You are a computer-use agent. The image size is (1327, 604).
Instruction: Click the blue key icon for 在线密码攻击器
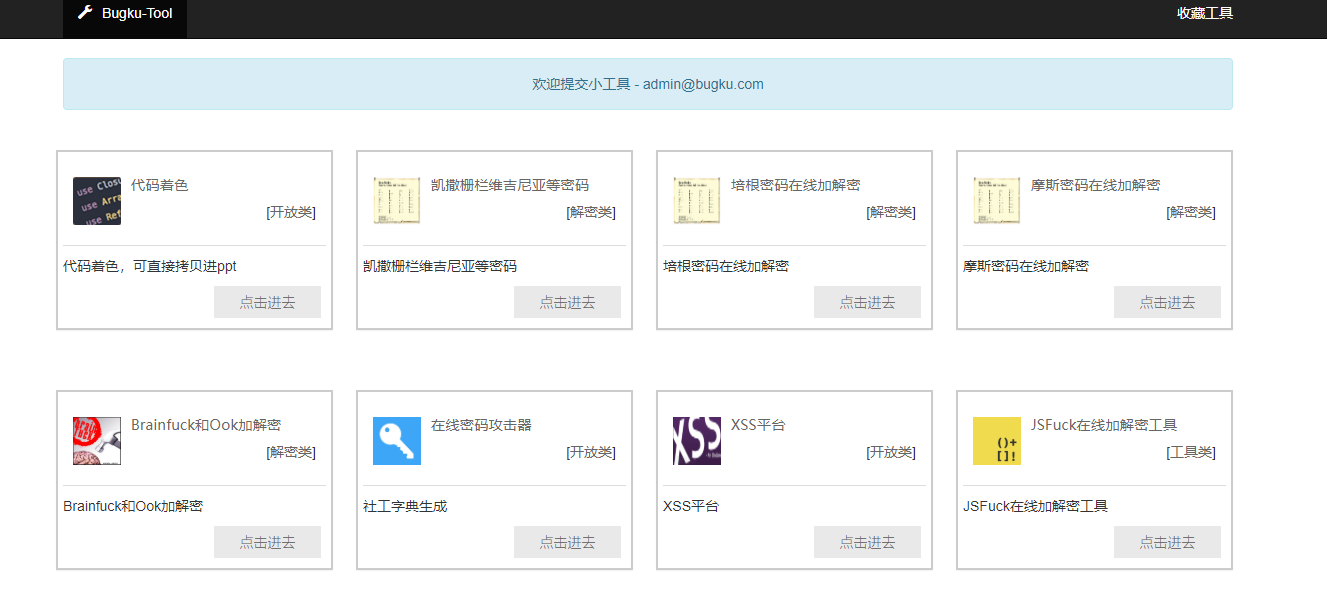396,440
